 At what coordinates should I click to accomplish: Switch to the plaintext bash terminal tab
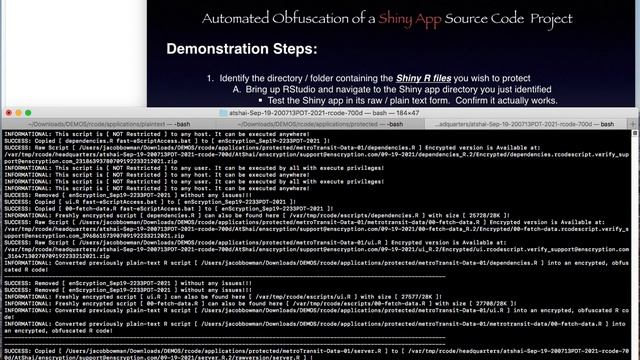[109, 124]
